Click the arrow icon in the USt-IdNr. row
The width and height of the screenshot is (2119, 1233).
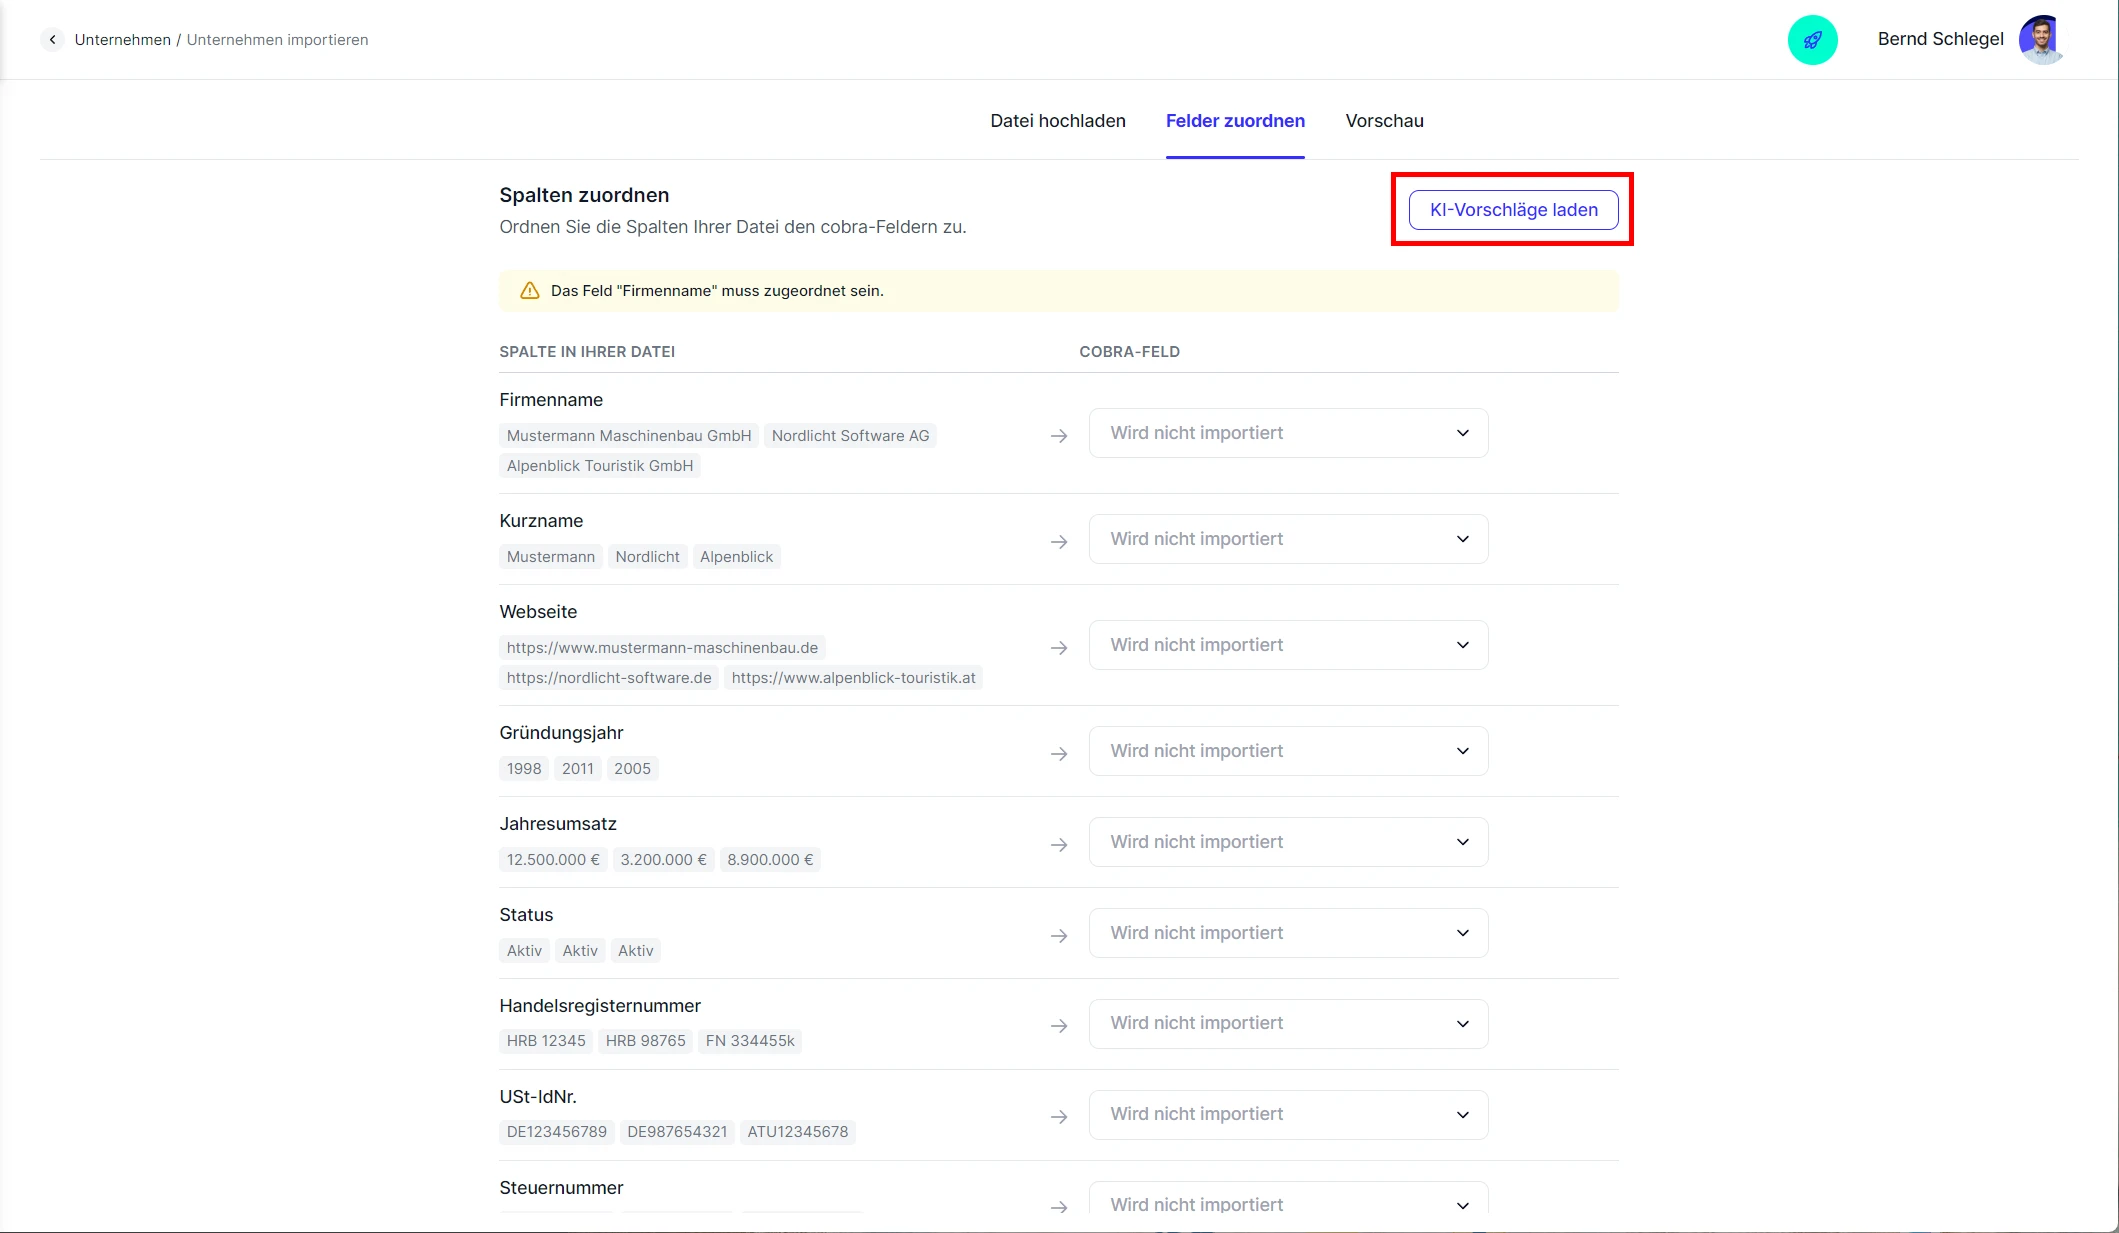point(1059,1117)
